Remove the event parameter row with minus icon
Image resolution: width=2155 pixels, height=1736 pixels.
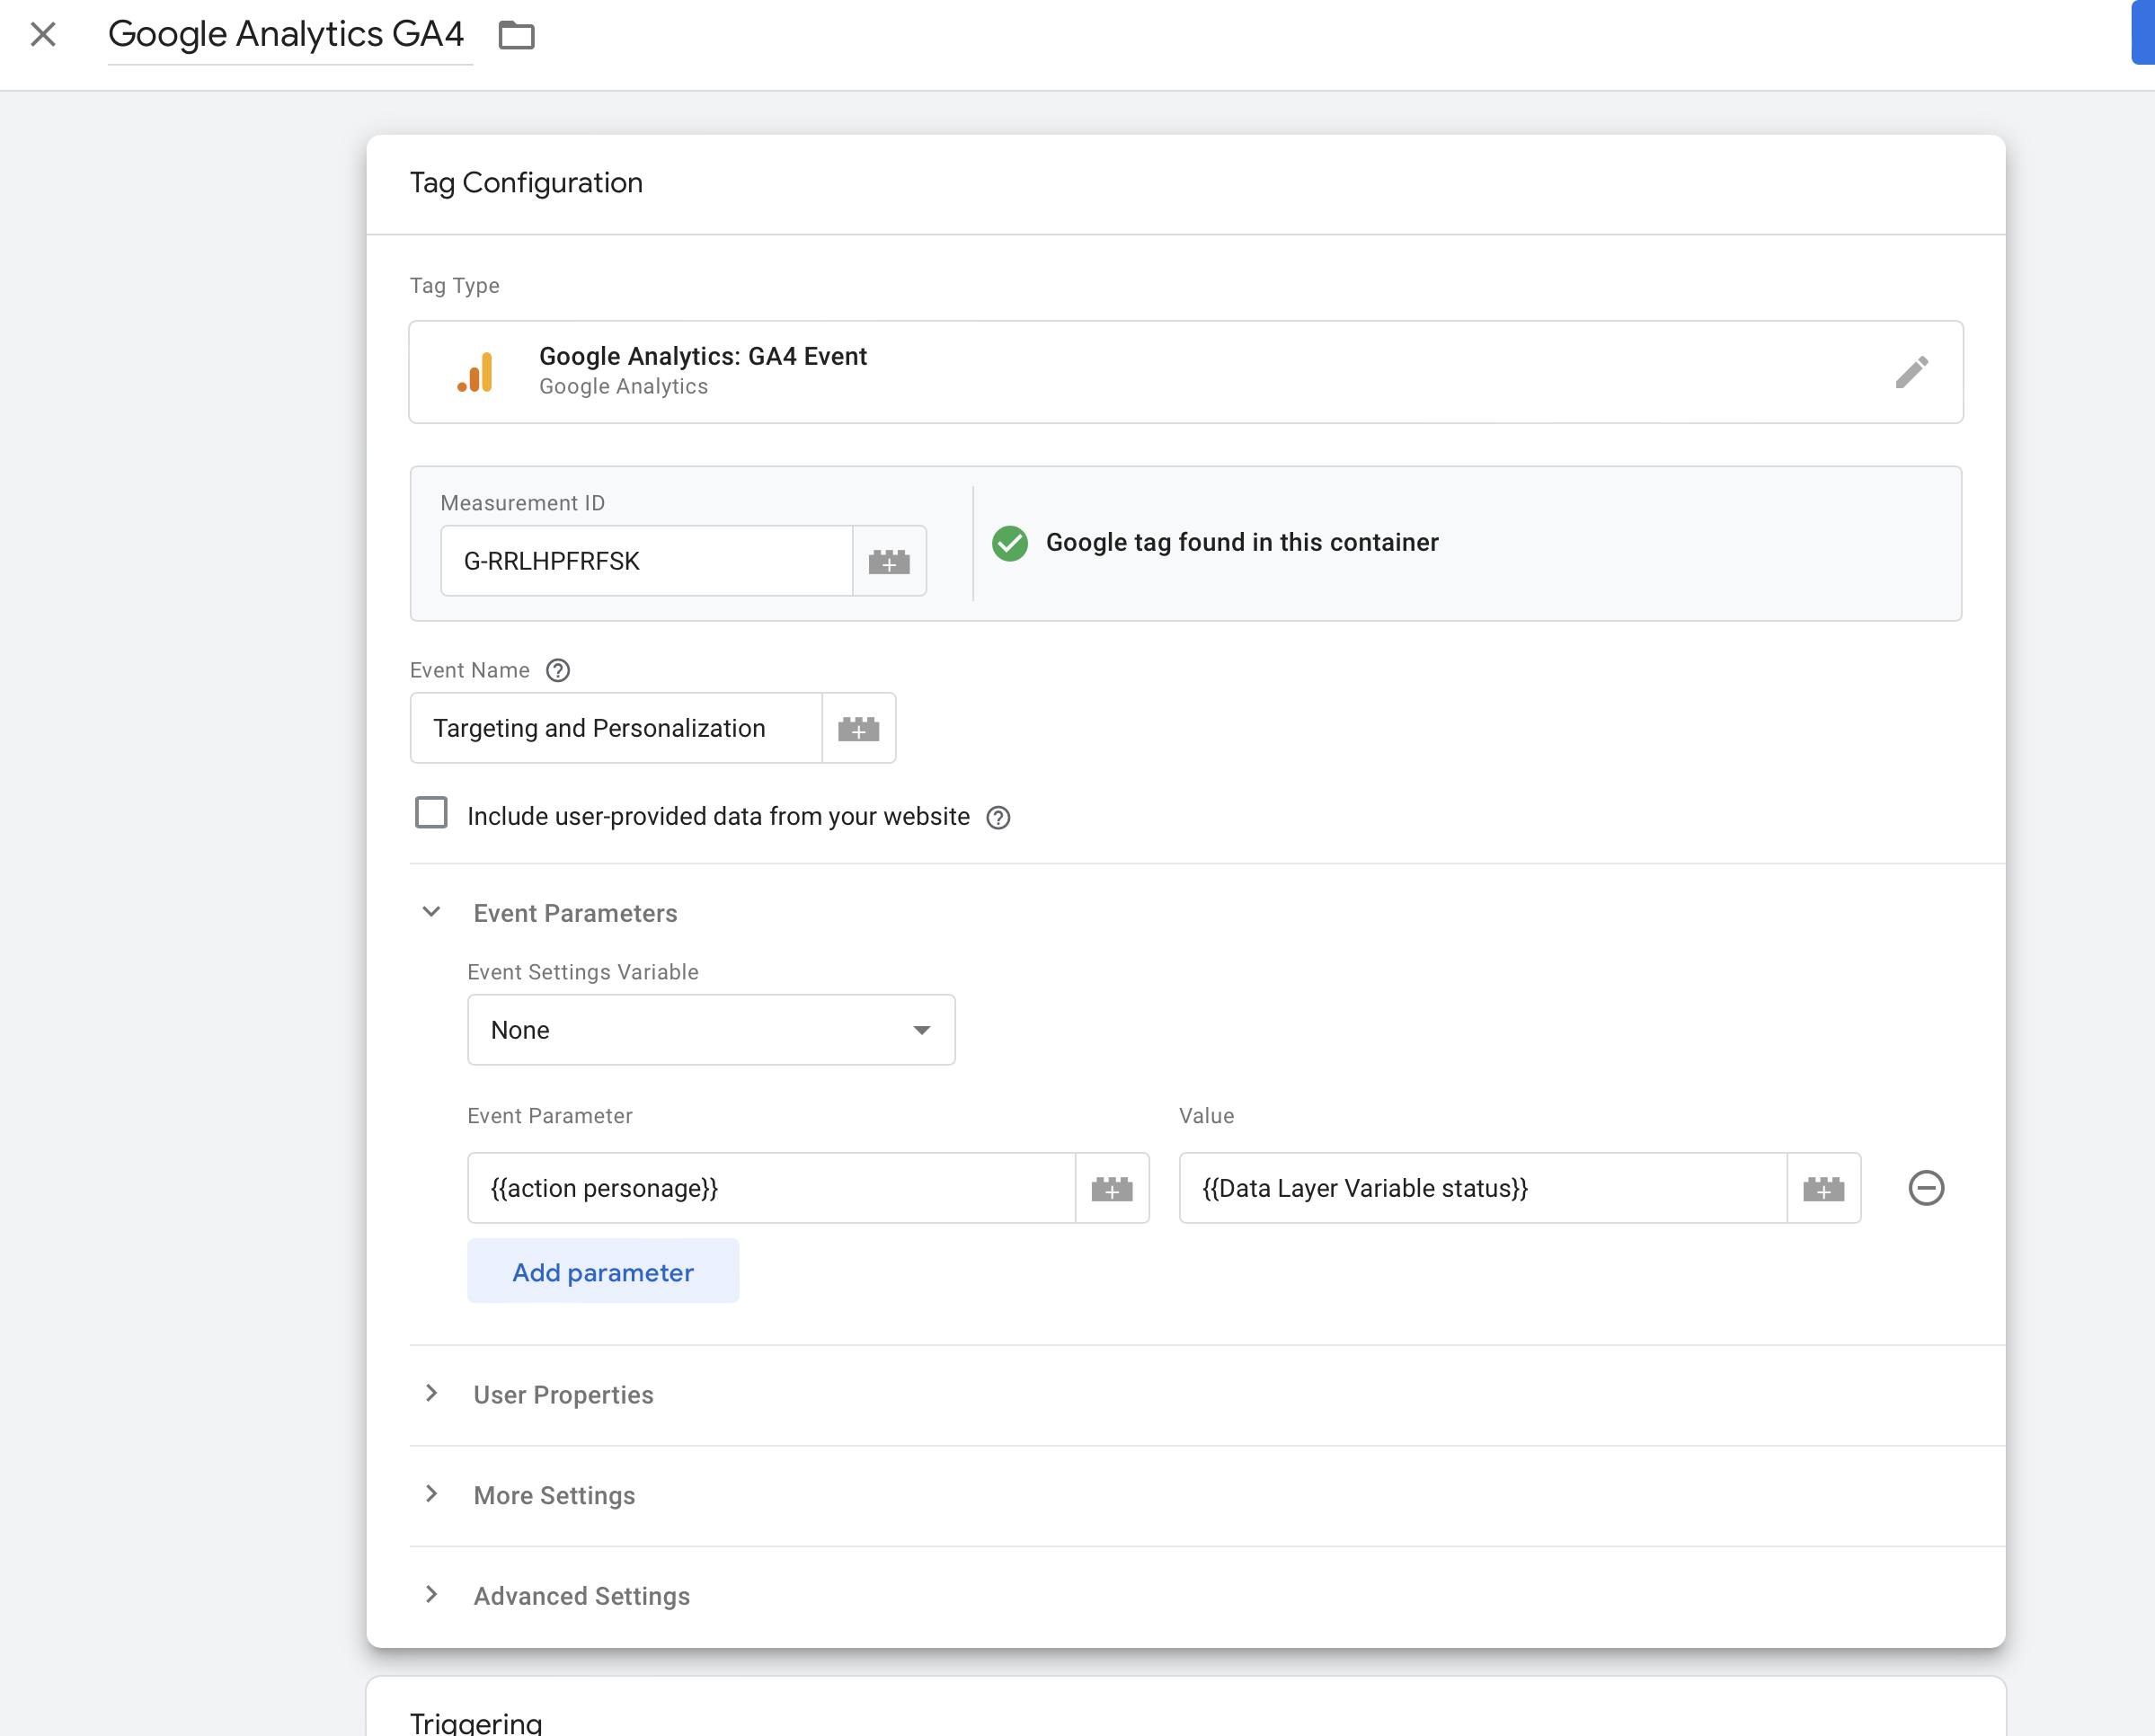coord(1926,1188)
